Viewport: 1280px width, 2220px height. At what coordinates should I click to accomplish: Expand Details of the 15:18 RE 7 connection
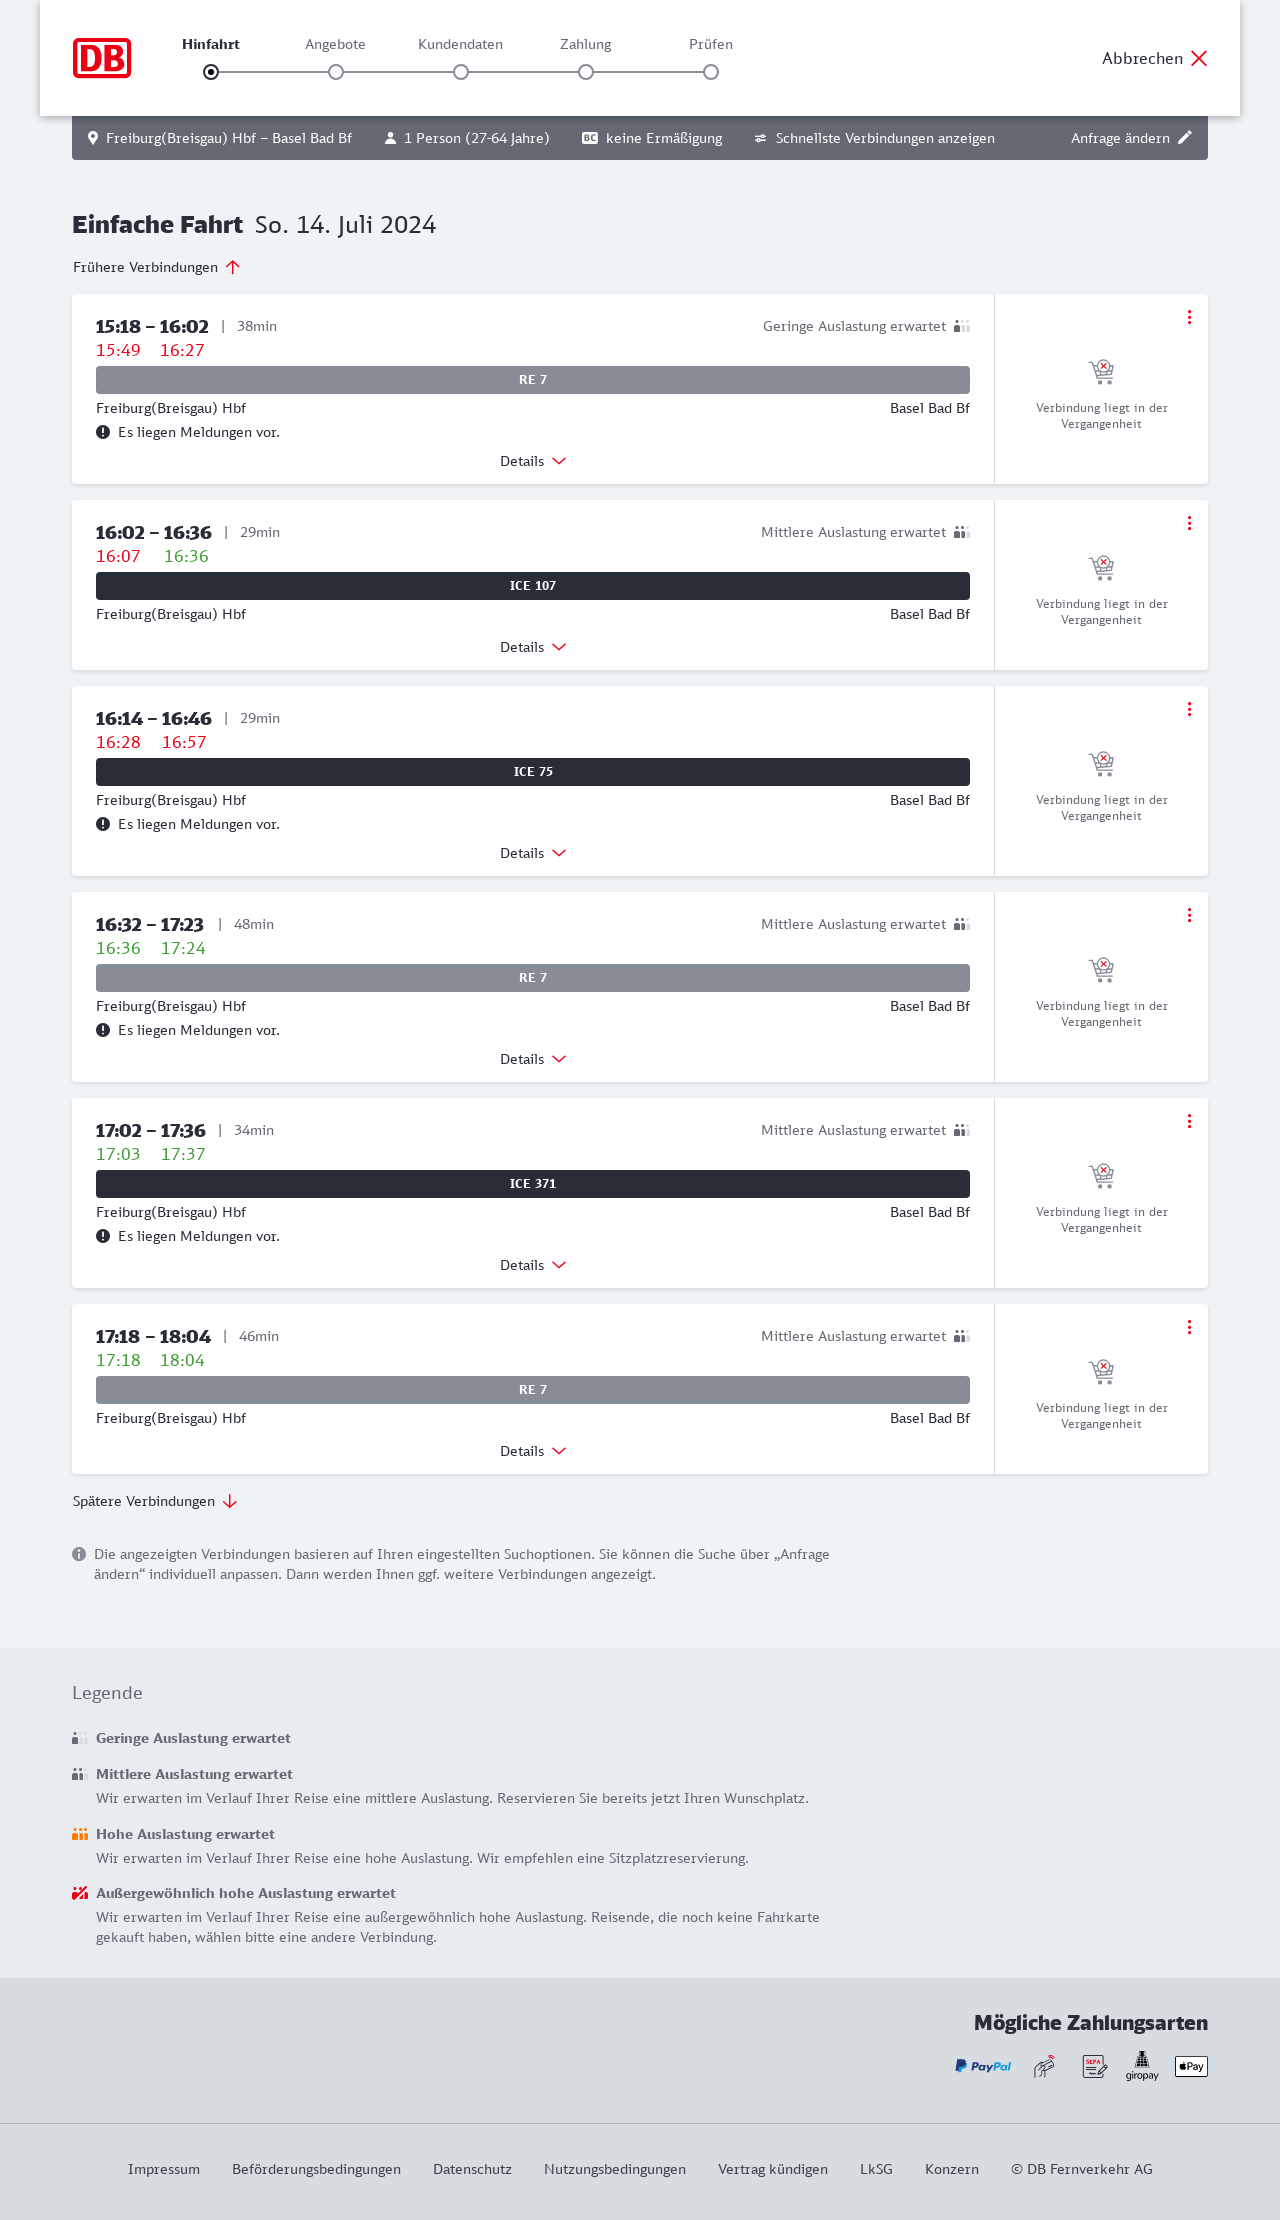[533, 461]
